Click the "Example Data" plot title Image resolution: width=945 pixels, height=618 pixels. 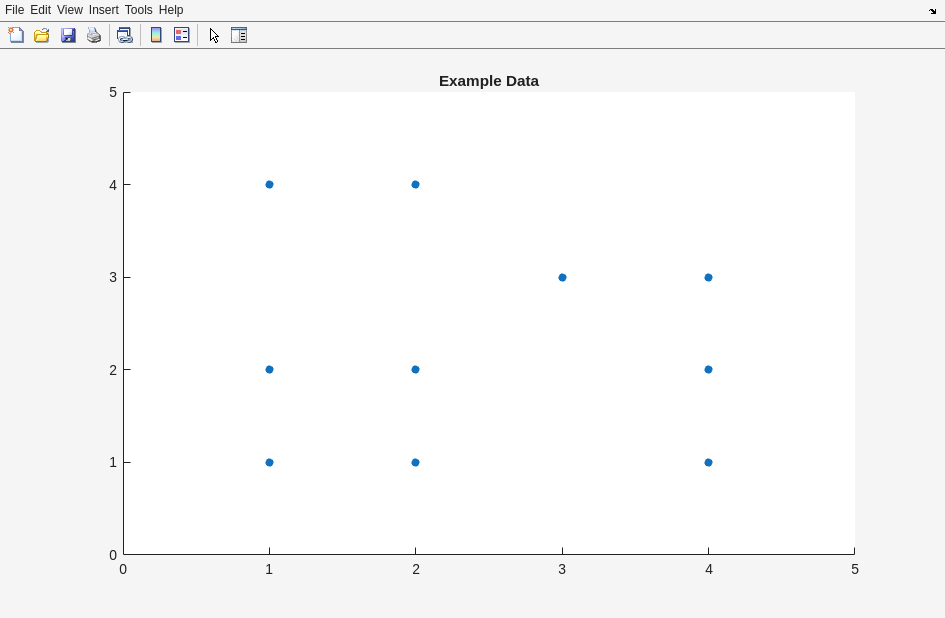(x=488, y=81)
